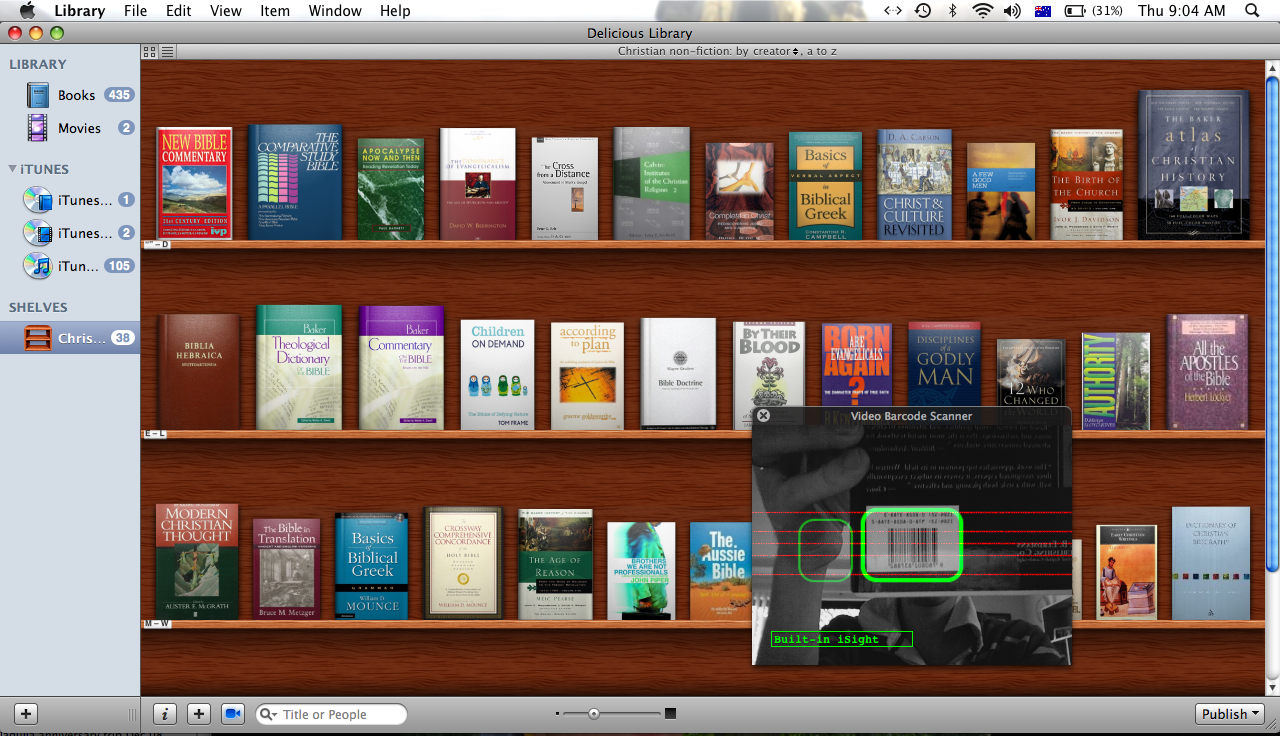Viewport: 1280px width, 736px height.
Task: Click the video camera barcode scanner button
Action: coord(233,714)
